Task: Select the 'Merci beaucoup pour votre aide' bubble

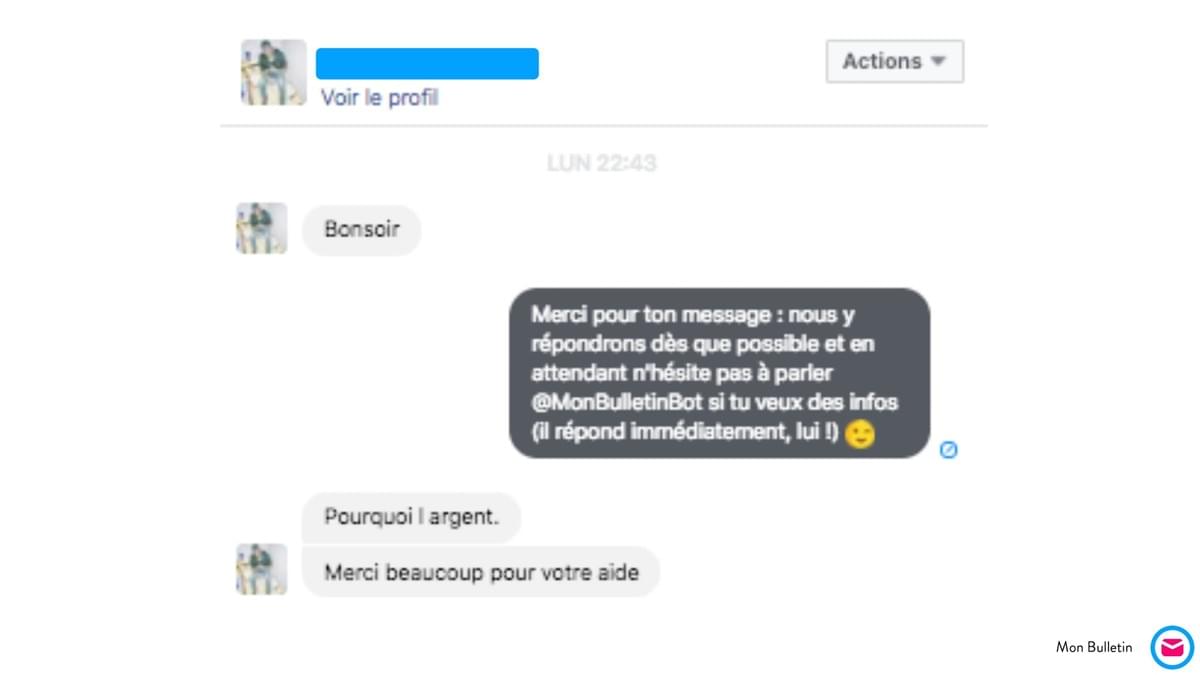Action: click(x=481, y=573)
